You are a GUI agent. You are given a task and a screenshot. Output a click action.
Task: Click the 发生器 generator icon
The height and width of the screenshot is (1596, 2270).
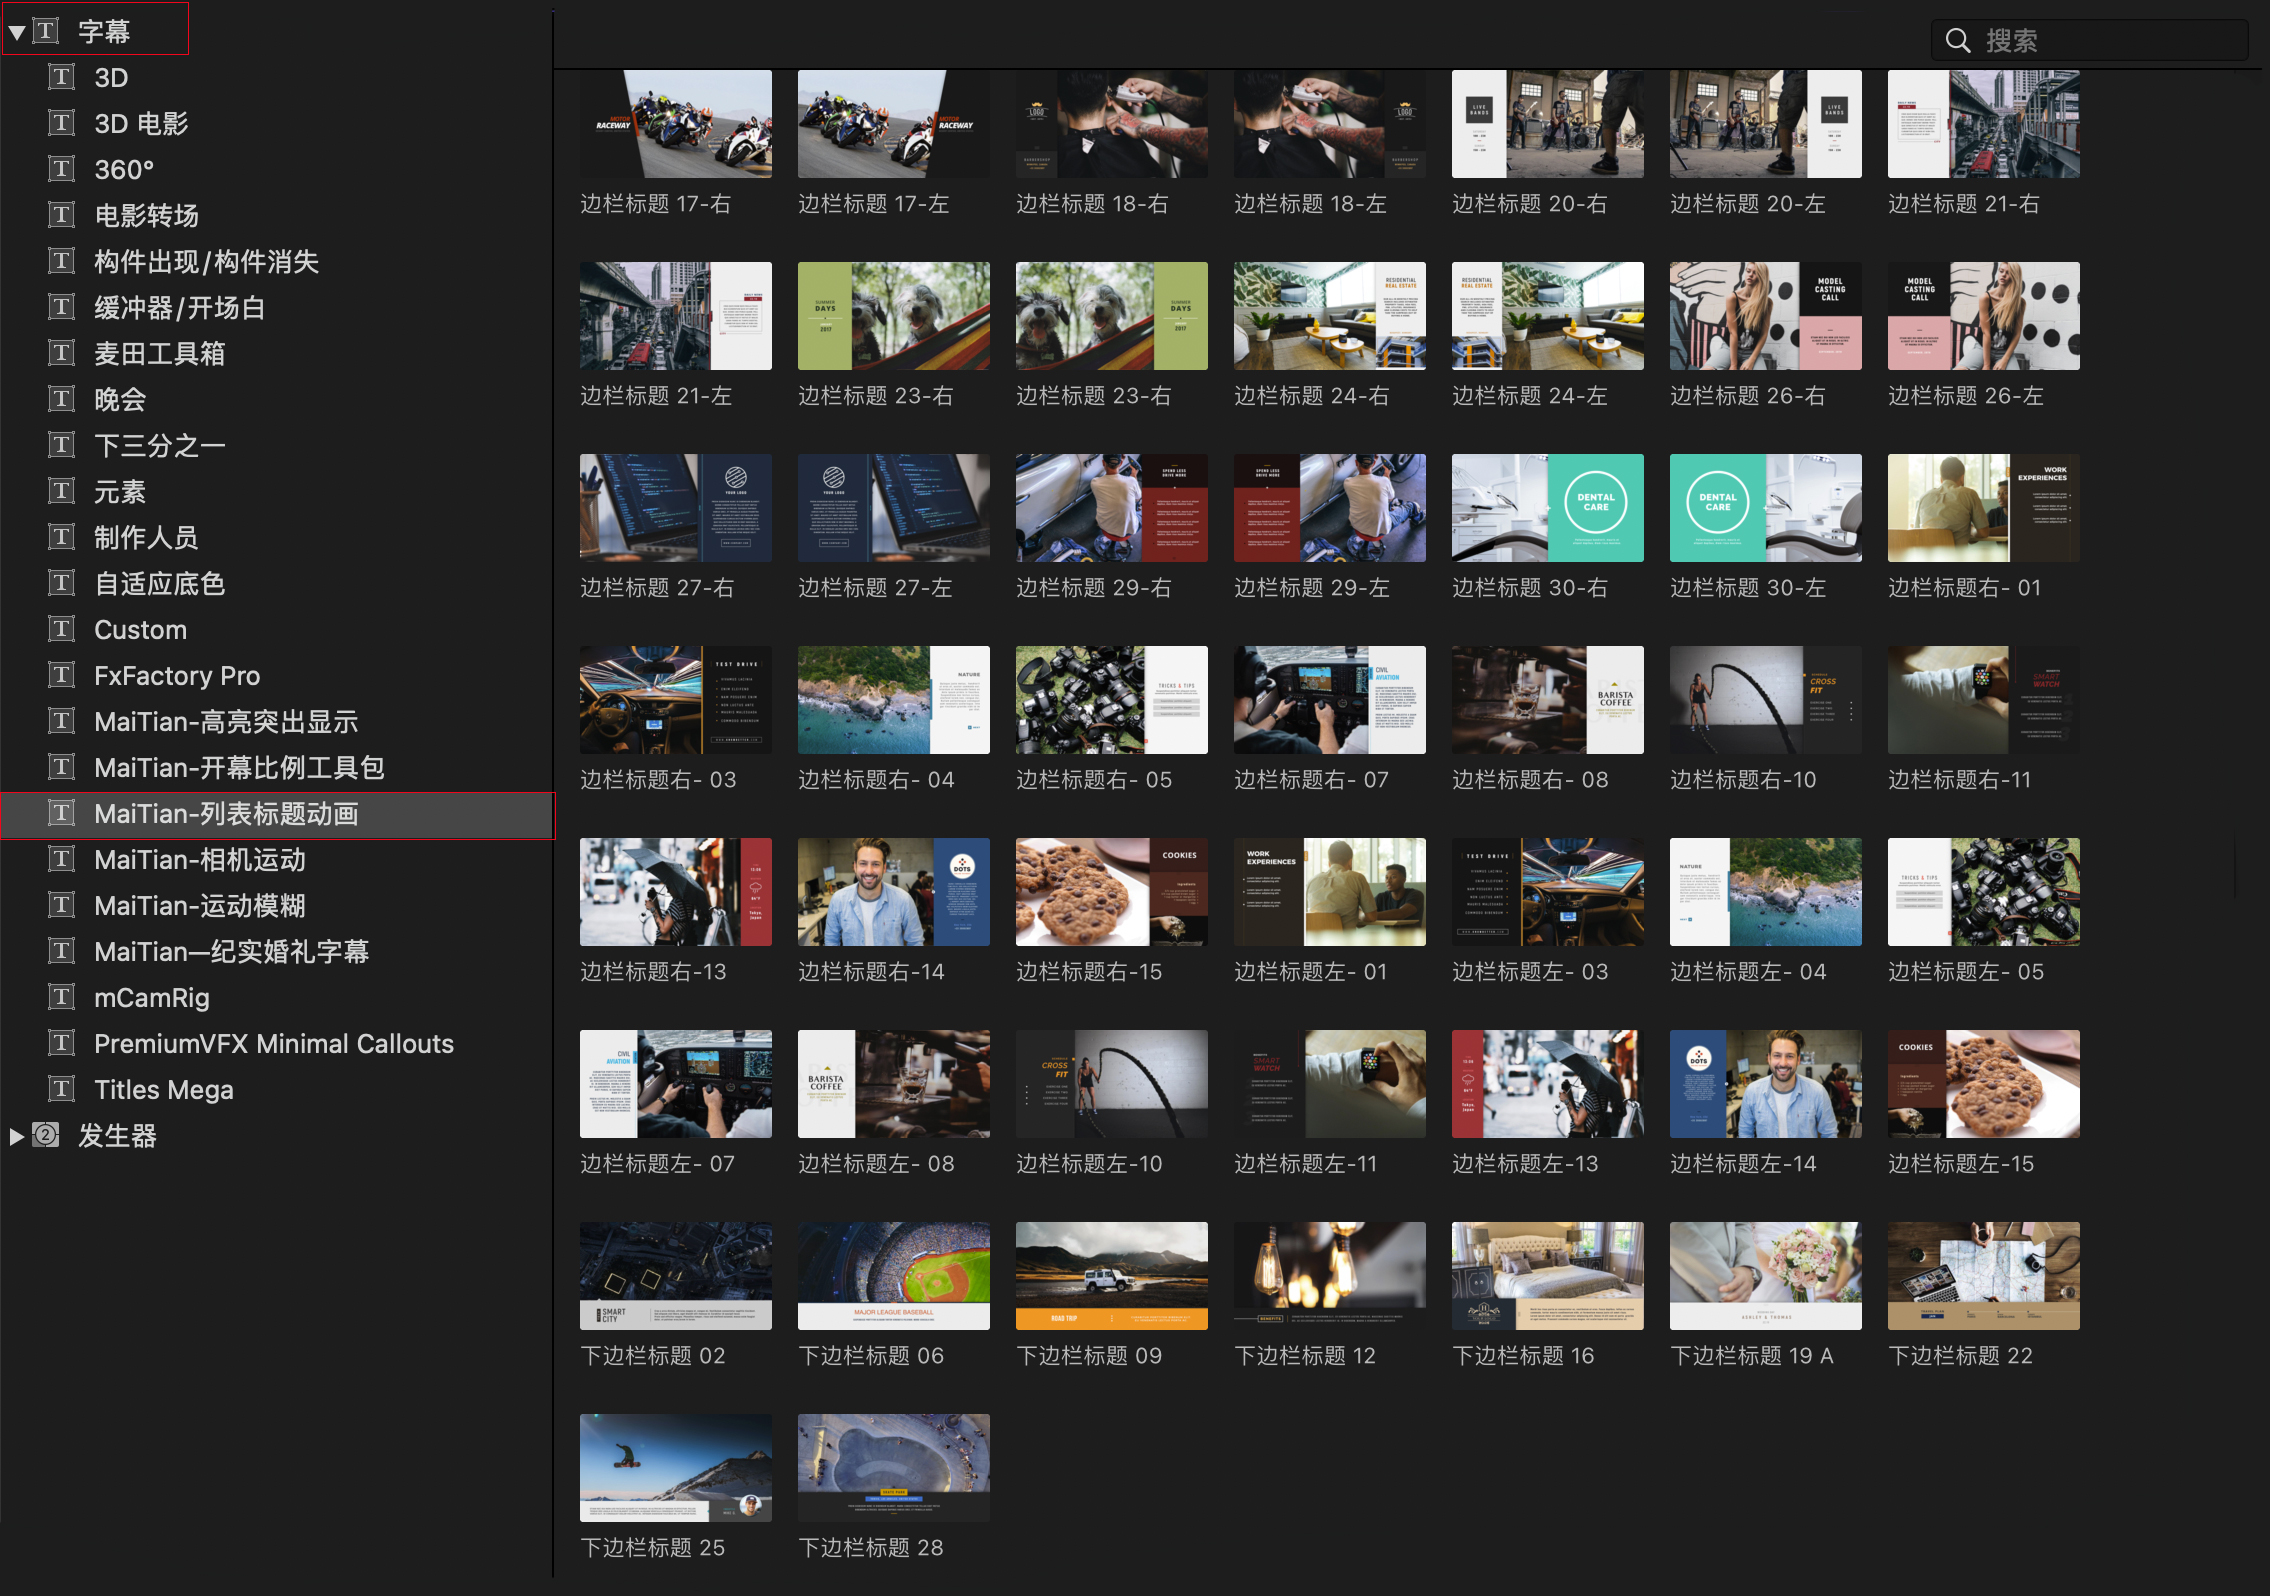[x=48, y=1135]
